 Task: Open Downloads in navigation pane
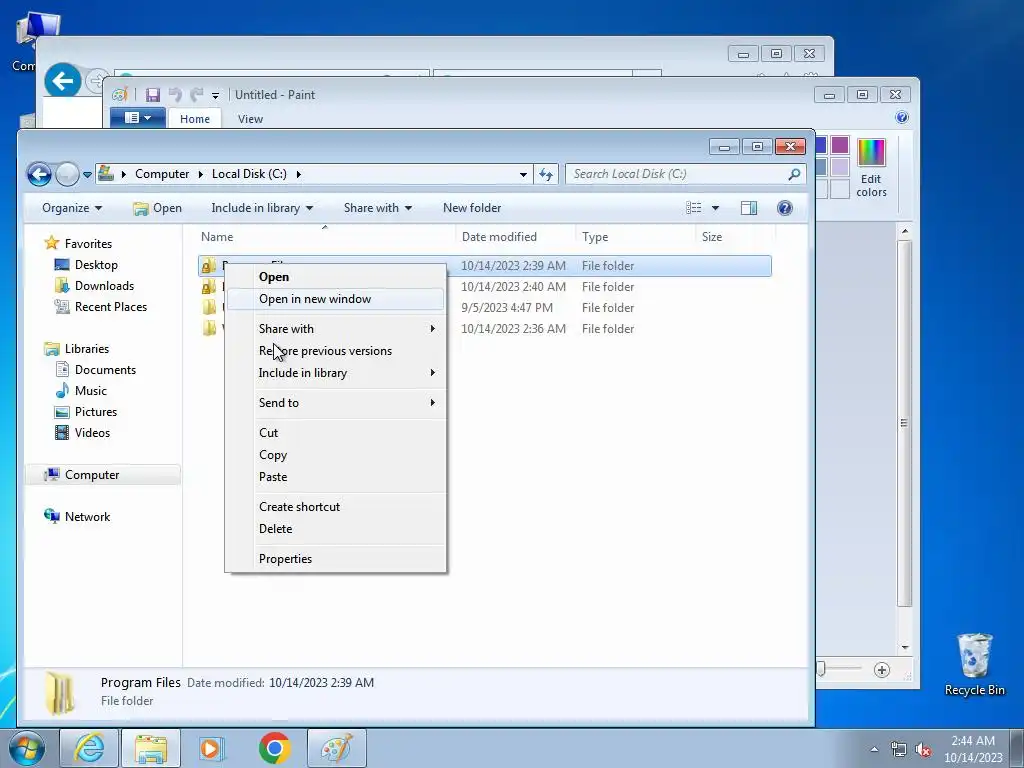pos(95,285)
